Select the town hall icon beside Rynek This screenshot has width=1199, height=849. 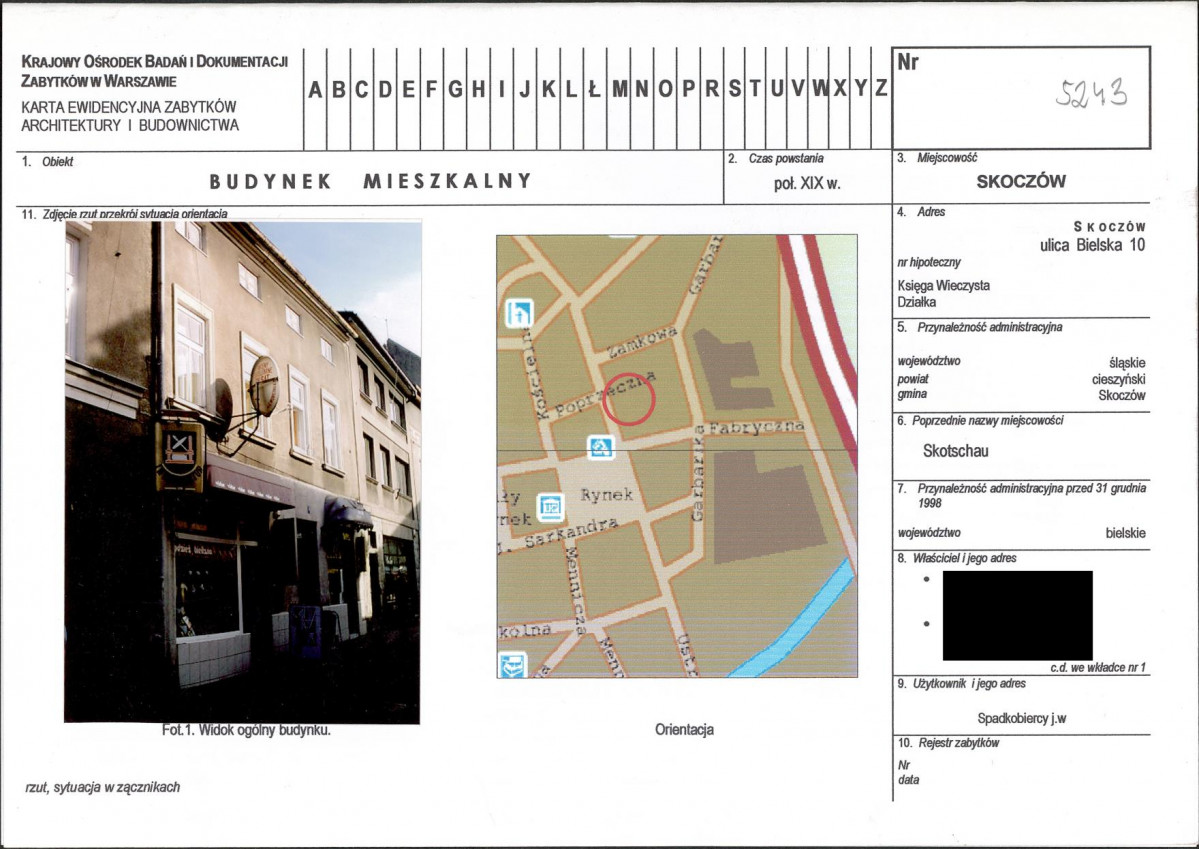(x=551, y=507)
